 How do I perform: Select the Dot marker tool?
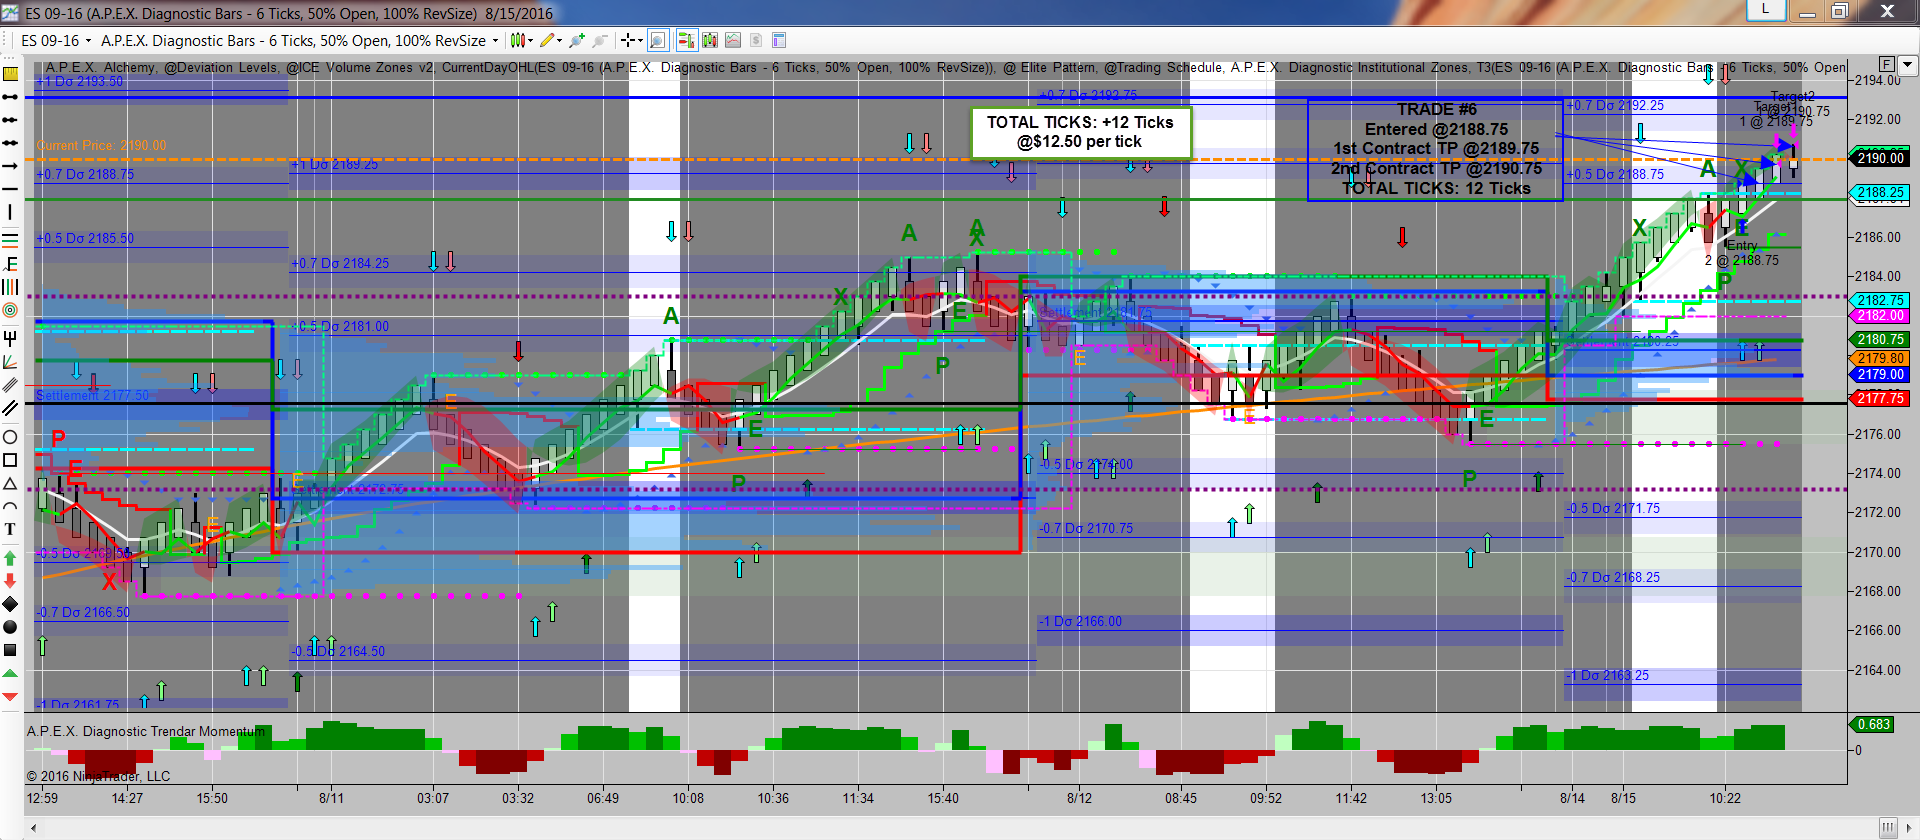tap(10, 627)
